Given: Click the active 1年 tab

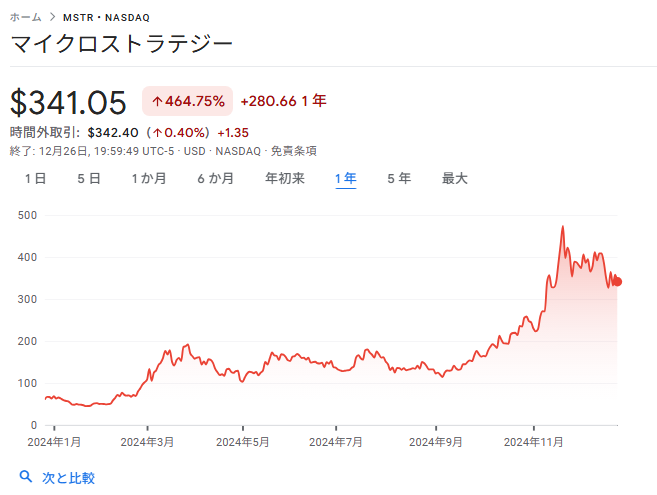Looking at the screenshot, I should [x=345, y=178].
